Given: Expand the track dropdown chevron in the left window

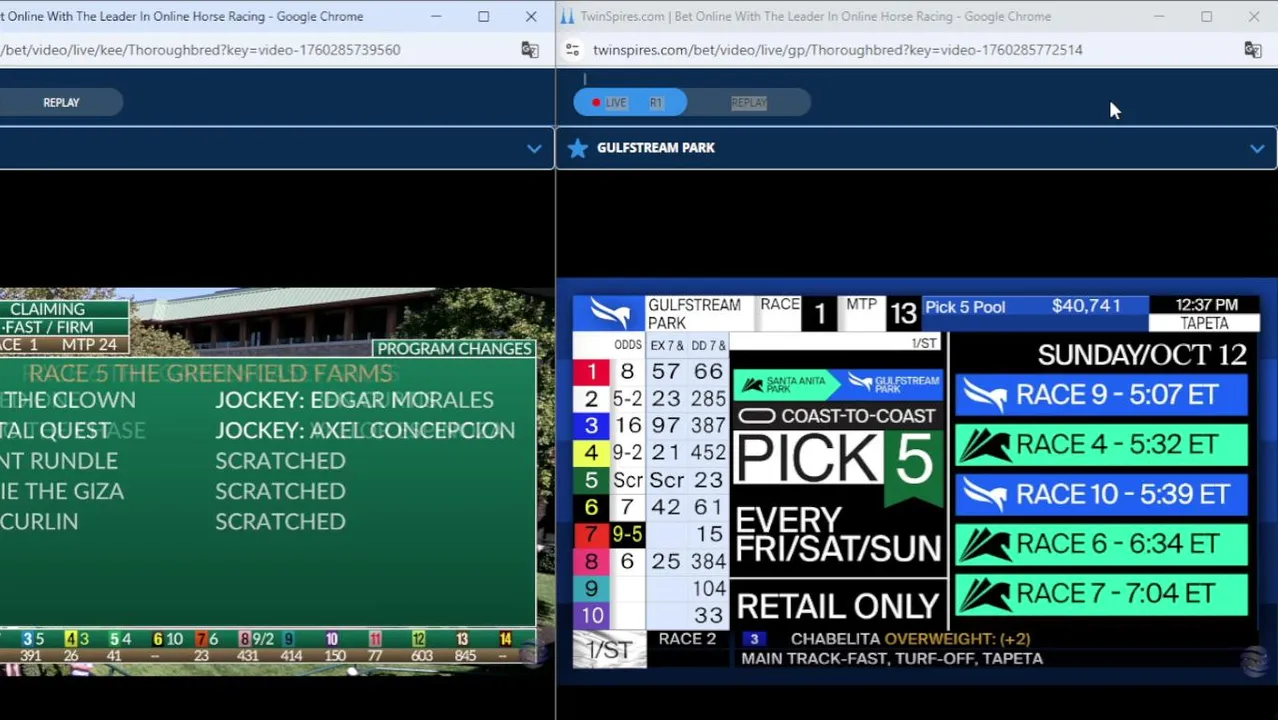Looking at the screenshot, I should 534,149.
